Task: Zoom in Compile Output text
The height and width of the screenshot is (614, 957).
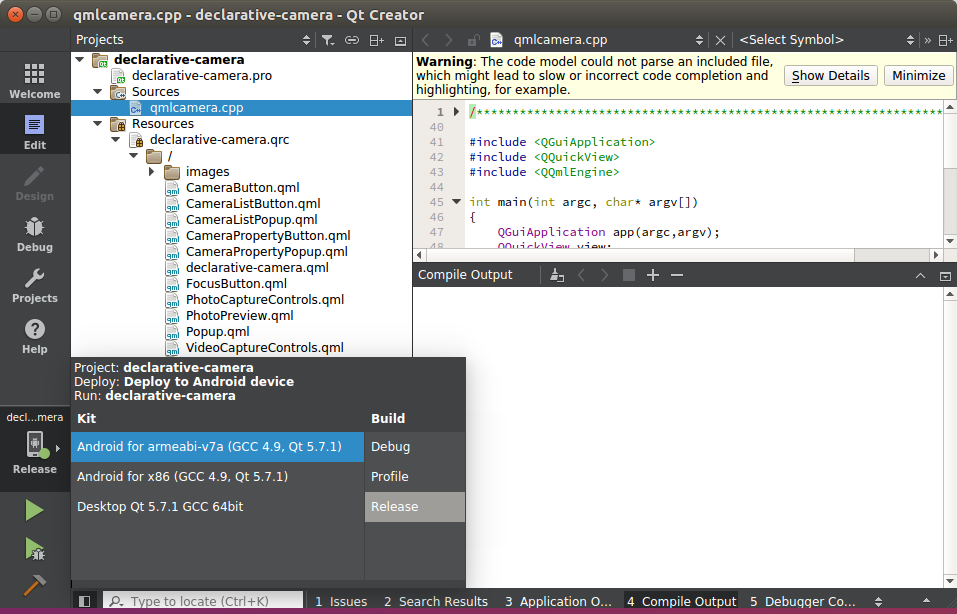Action: 652,275
